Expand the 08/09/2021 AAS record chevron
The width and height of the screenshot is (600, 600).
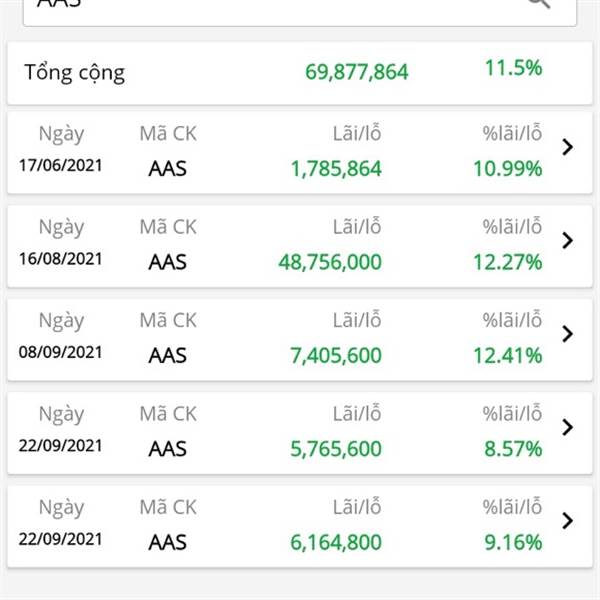[567, 334]
